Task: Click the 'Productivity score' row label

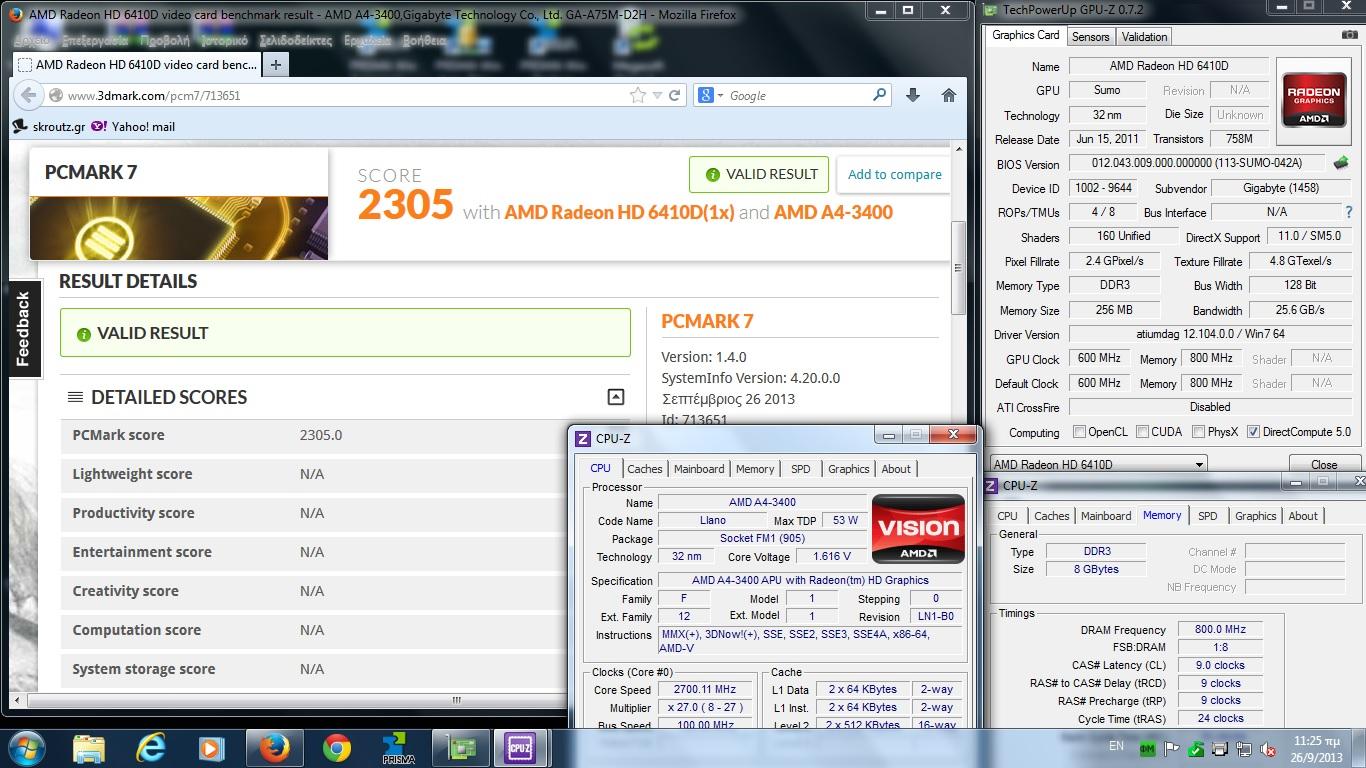Action: point(133,513)
